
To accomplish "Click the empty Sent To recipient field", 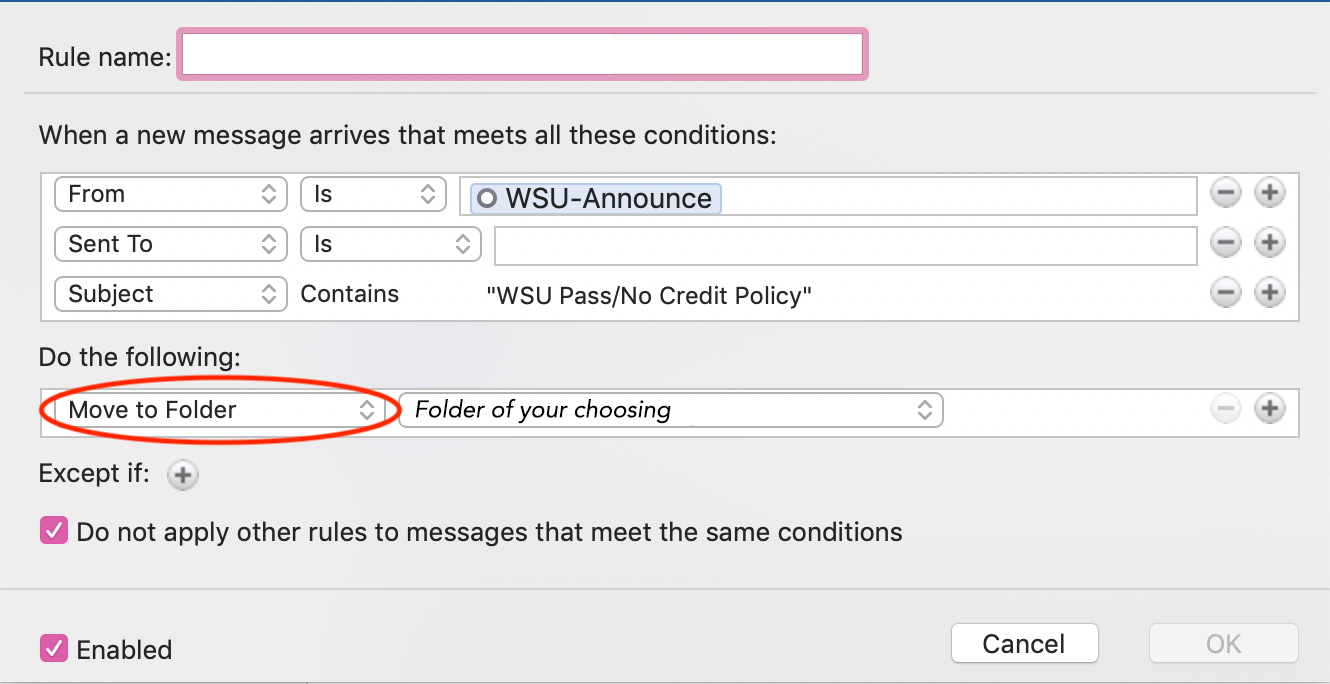I will (845, 245).
